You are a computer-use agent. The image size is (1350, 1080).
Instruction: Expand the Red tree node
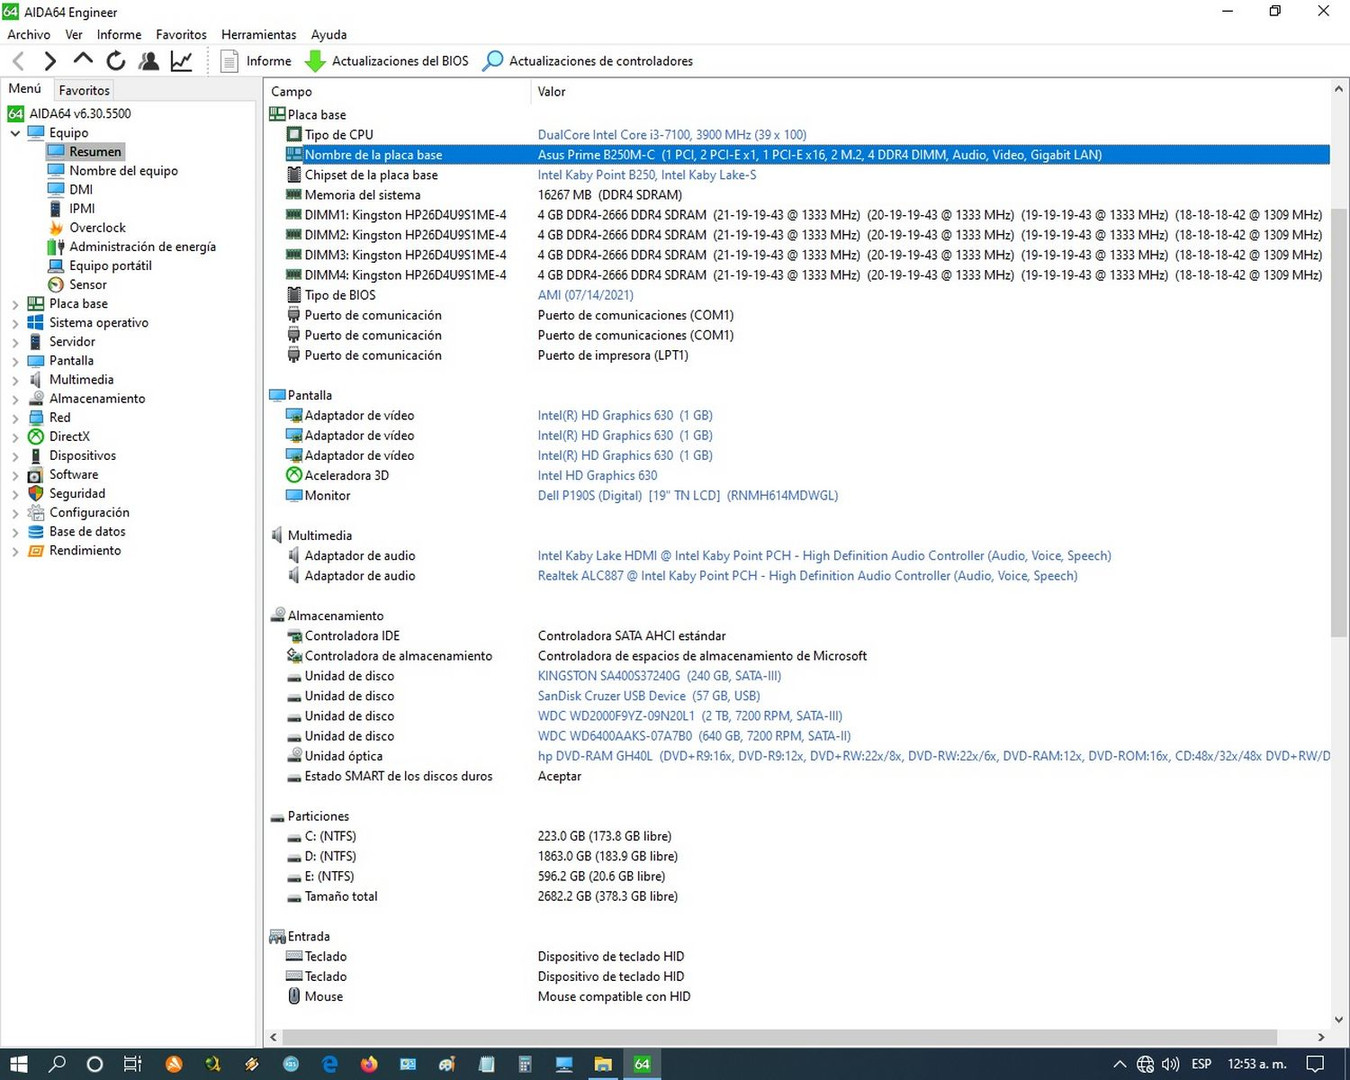(15, 418)
